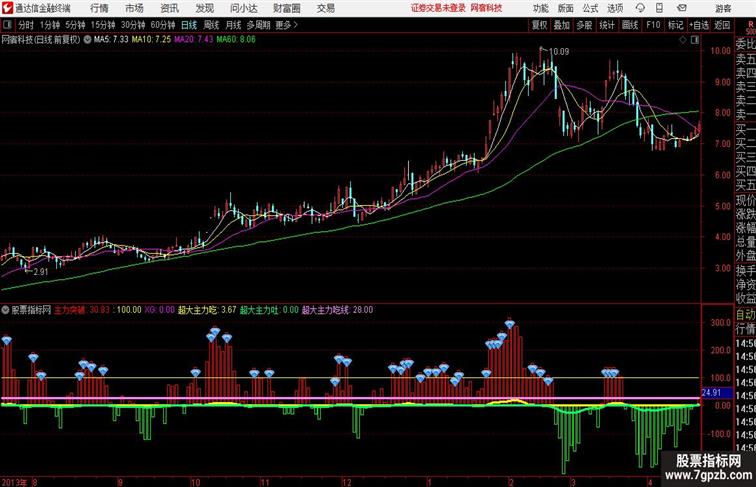Open the 发现 menu
Image resolution: width=756 pixels, height=487 pixels.
tap(204, 8)
